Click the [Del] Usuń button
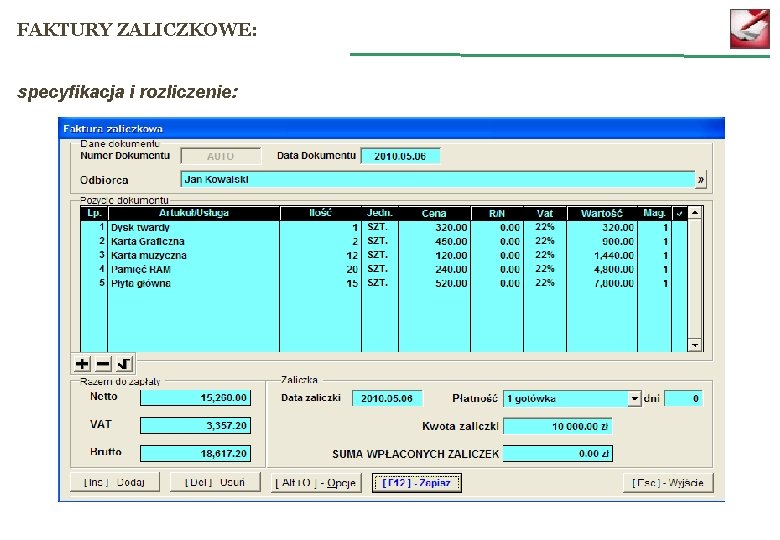 click(x=215, y=482)
